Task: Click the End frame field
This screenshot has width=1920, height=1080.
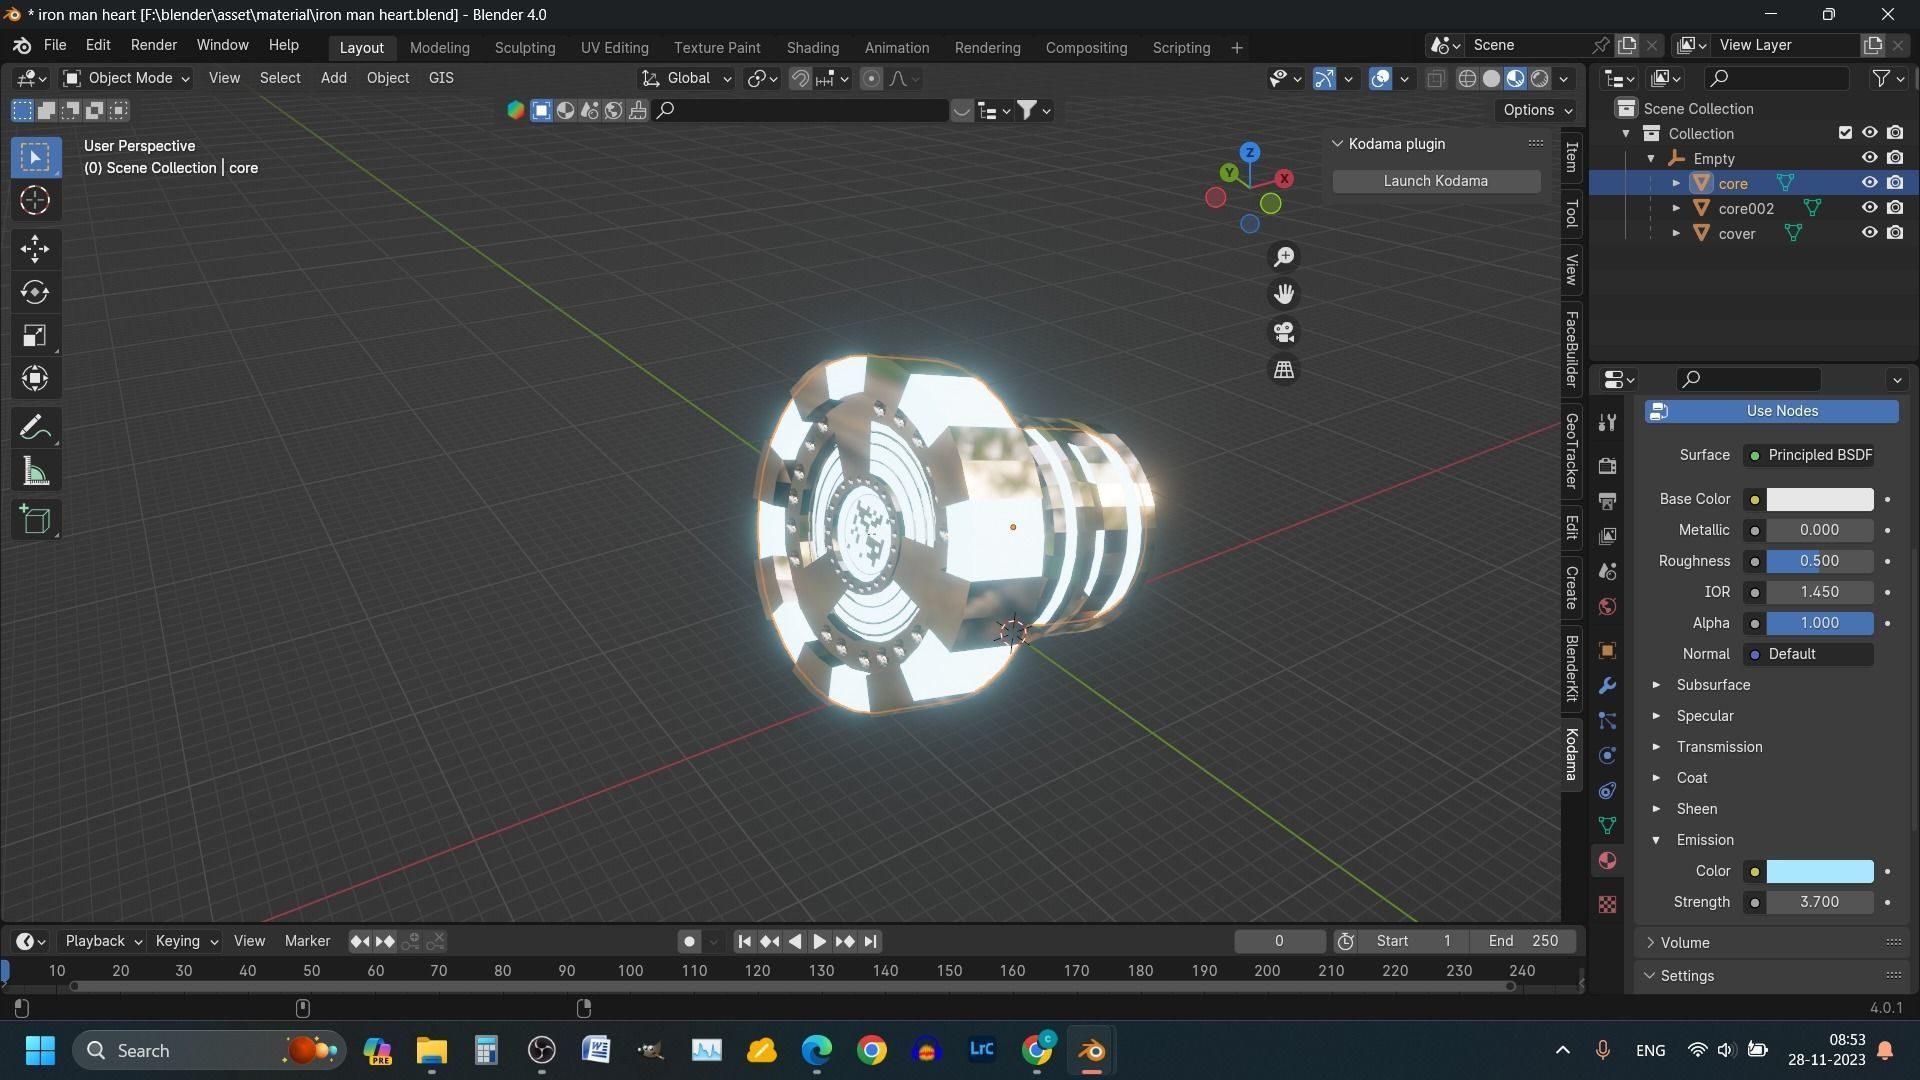Action: click(1523, 941)
